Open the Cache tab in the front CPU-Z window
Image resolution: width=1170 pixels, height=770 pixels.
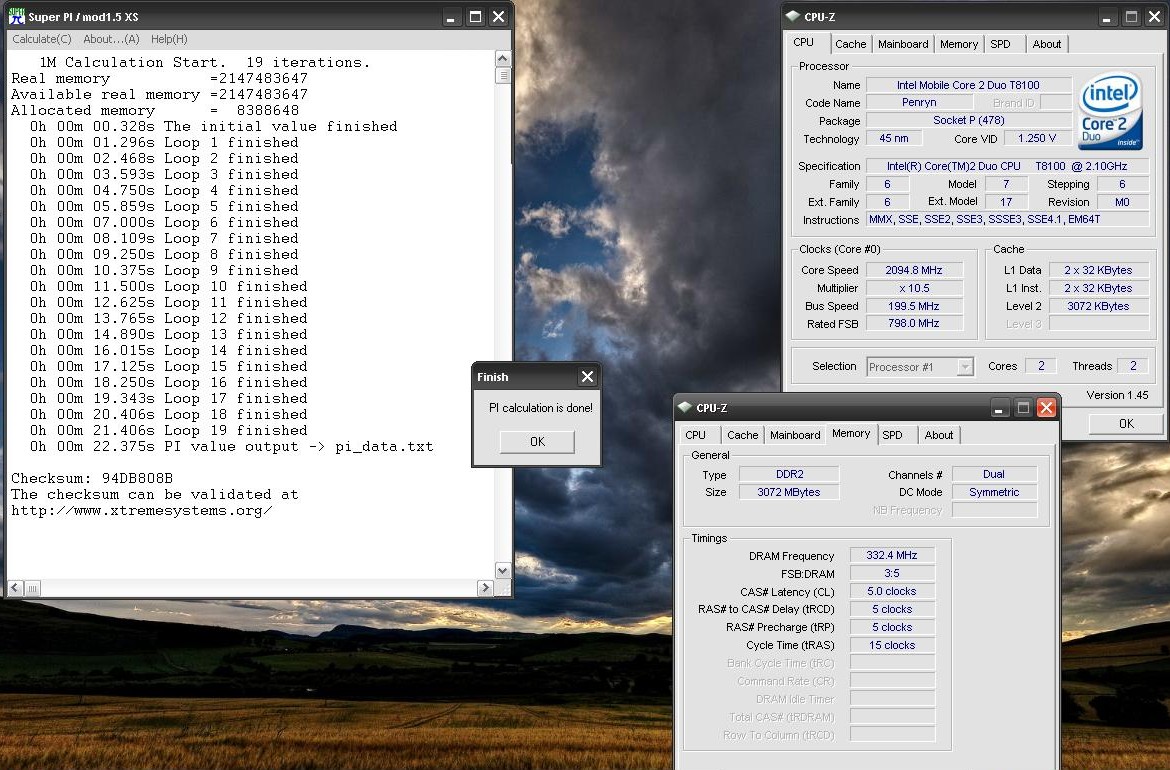pyautogui.click(x=742, y=435)
